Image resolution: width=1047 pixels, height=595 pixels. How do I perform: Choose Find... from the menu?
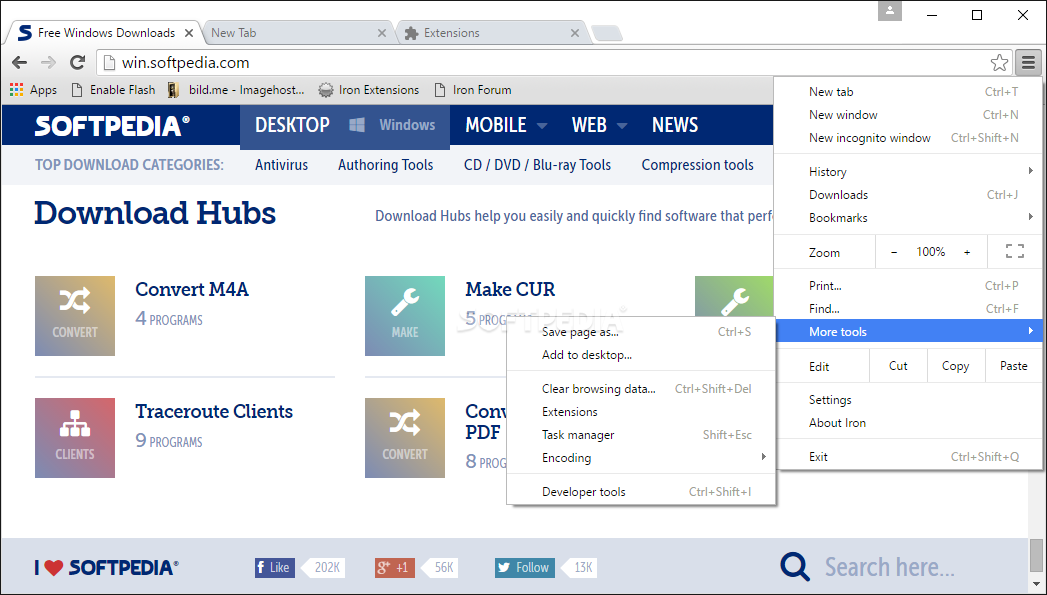click(908, 309)
